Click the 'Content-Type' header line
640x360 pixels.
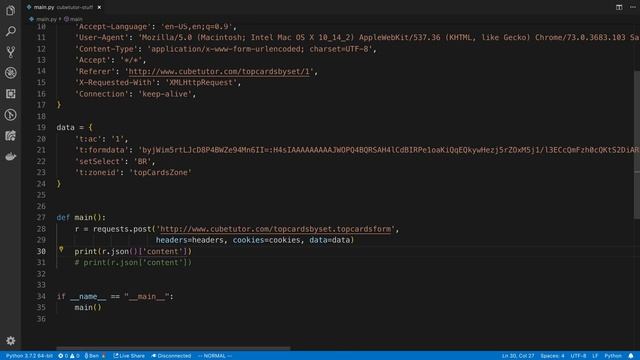coord(226,49)
